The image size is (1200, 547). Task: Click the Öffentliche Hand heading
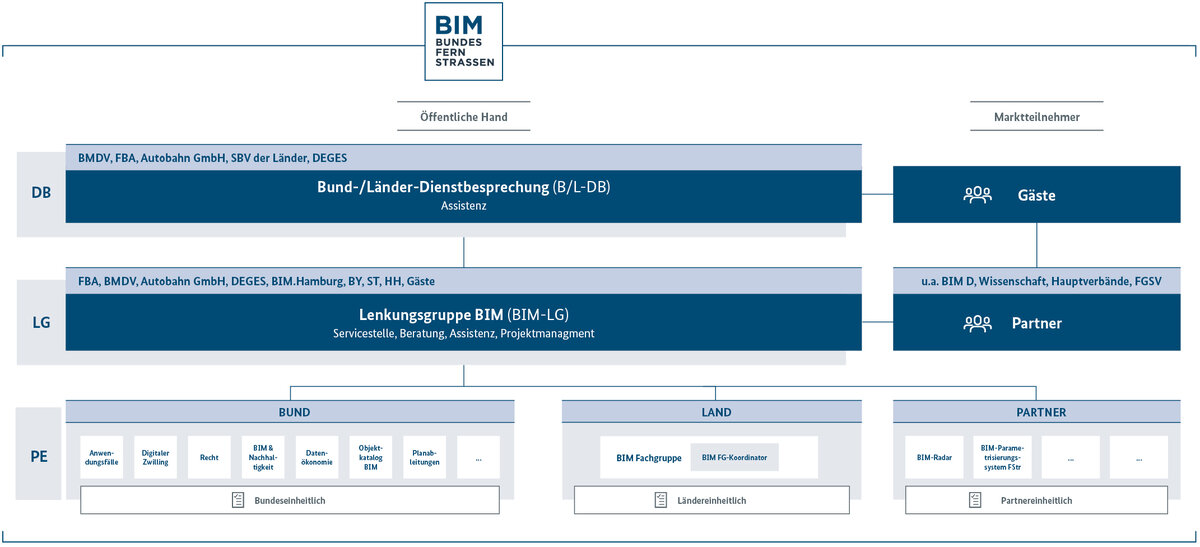(464, 117)
